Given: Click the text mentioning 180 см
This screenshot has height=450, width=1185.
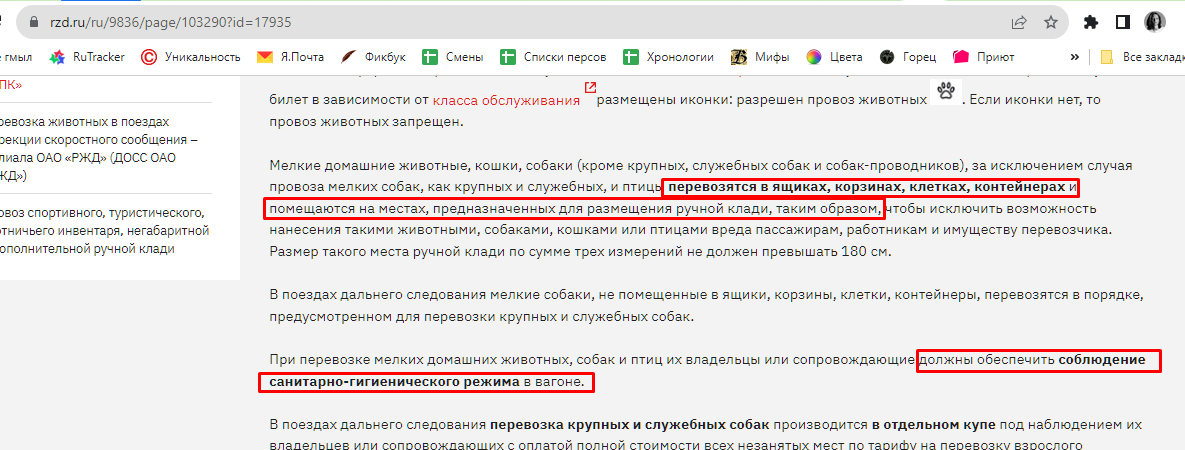Looking at the screenshot, I should [x=580, y=252].
